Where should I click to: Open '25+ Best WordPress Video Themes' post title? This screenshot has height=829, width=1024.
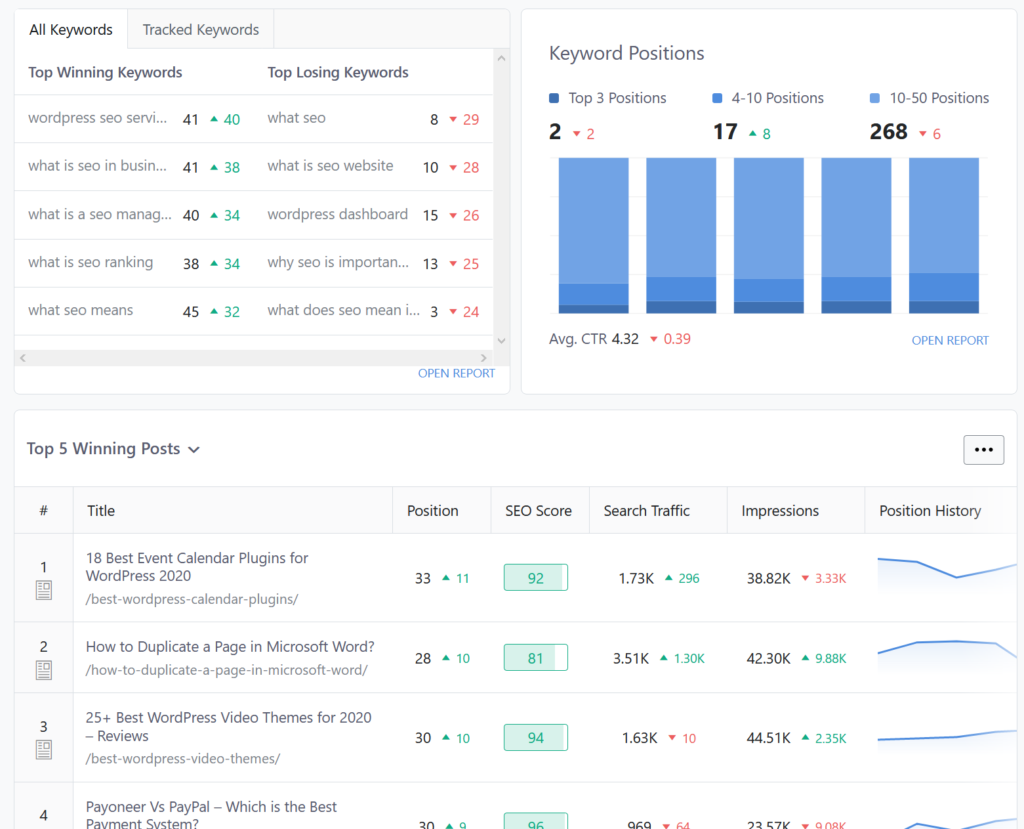229,726
